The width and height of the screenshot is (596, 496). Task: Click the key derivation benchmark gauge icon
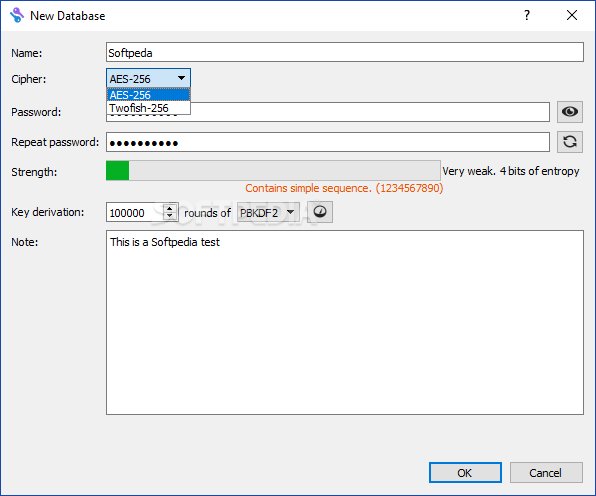(x=320, y=212)
